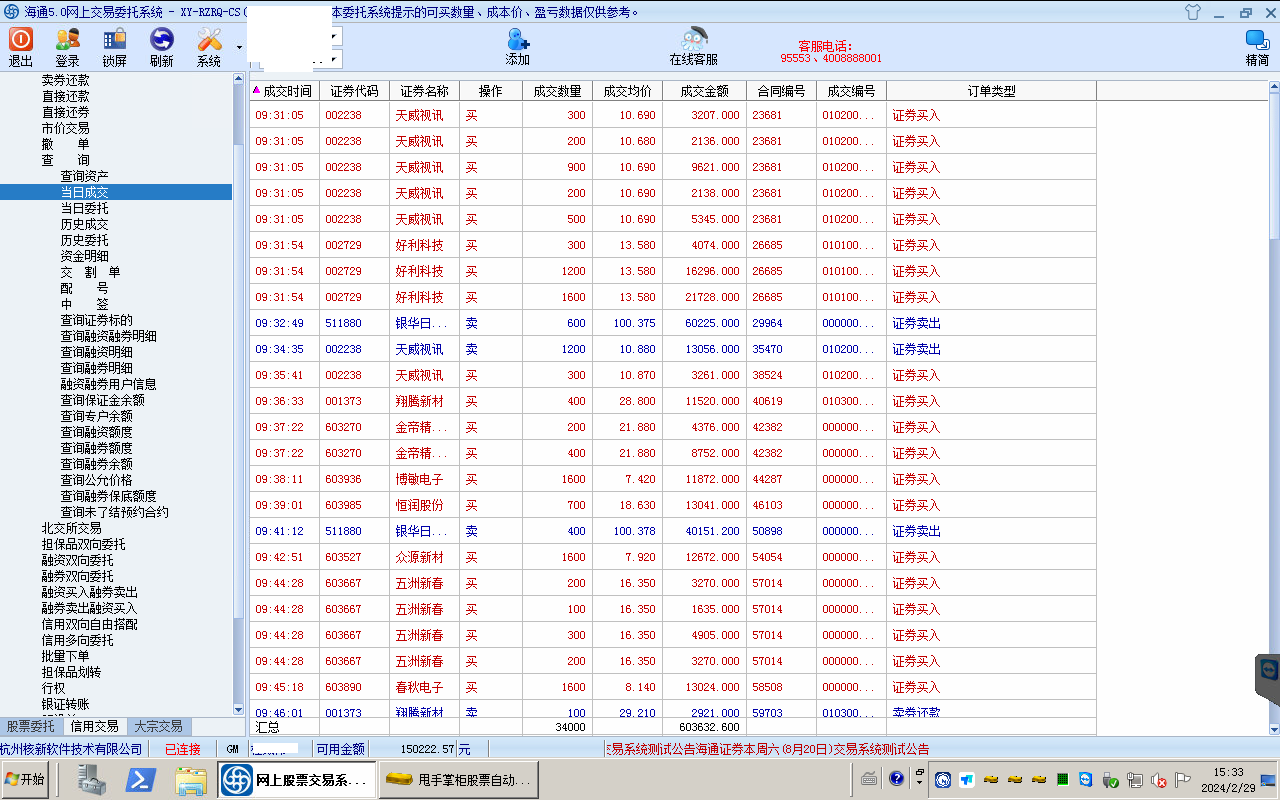
Task: Click the sidebar scroll-up arrow
Action: coord(238,78)
